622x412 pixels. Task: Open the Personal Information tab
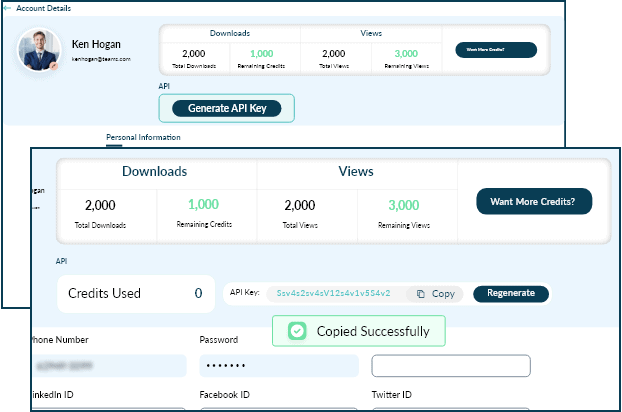(143, 137)
